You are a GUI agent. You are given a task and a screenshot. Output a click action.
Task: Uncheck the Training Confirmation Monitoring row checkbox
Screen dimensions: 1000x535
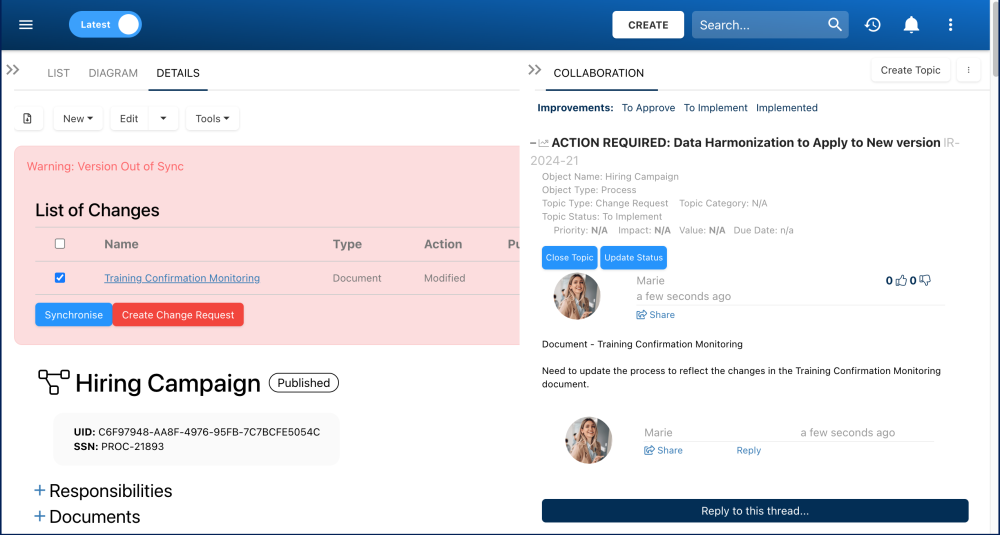click(x=60, y=277)
